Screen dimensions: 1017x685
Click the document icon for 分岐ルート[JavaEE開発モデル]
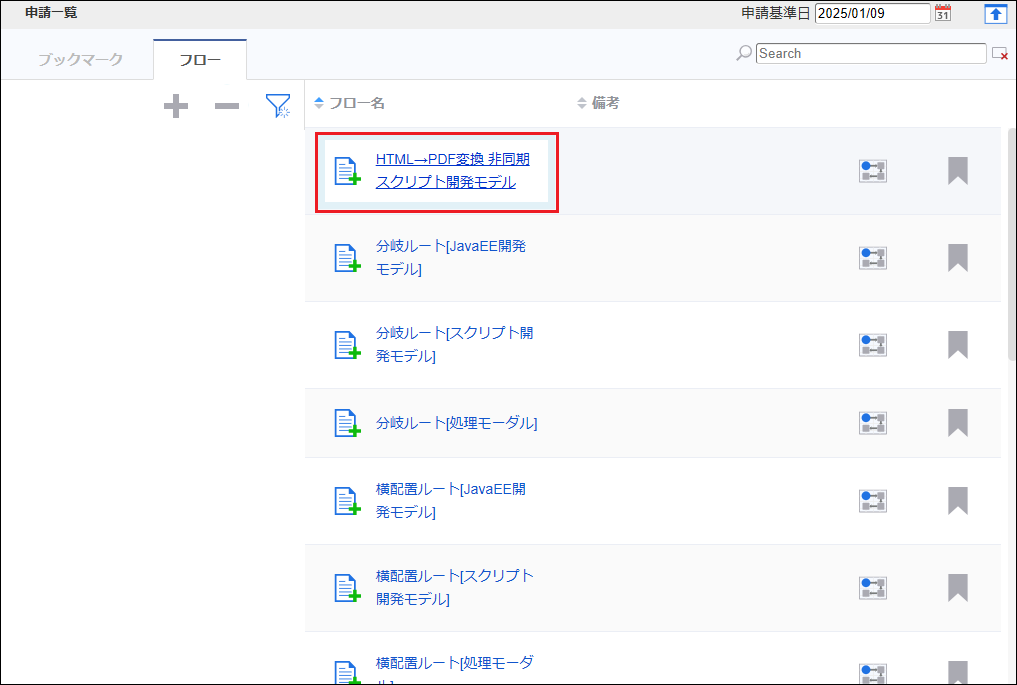[346, 258]
